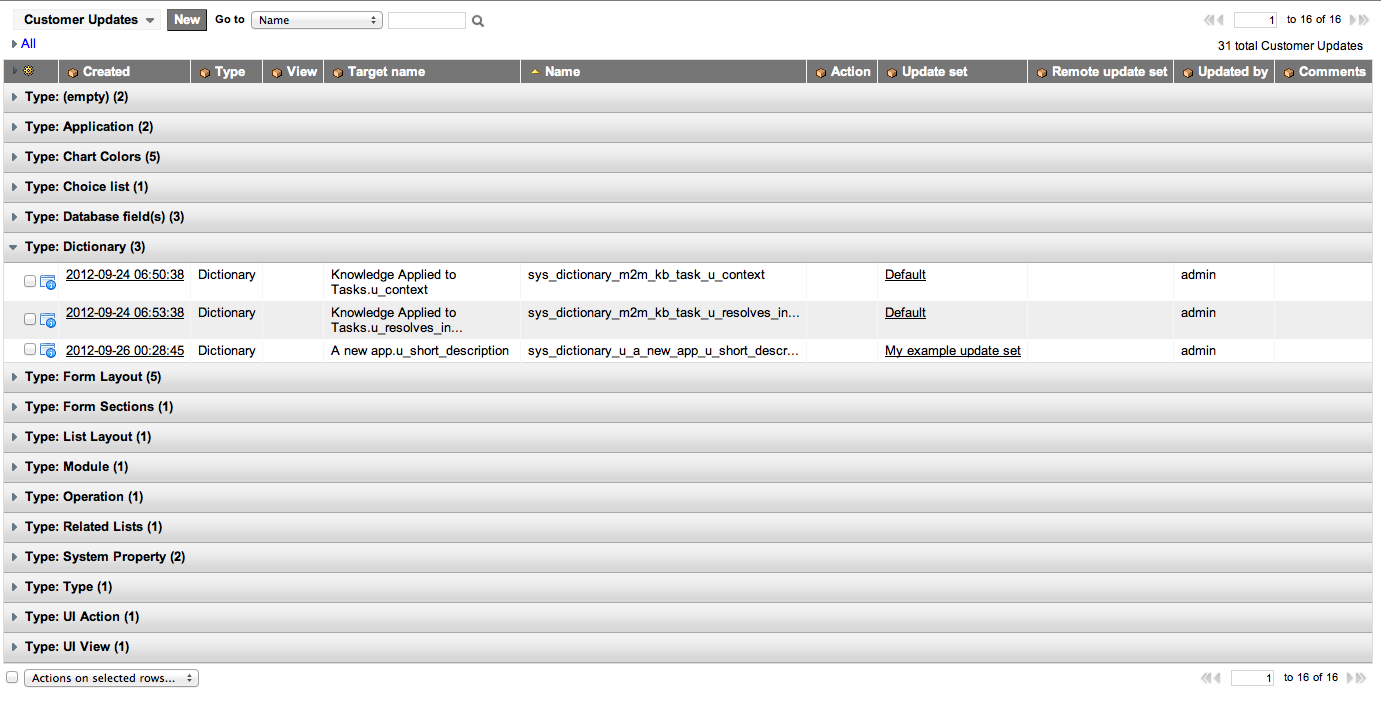
Task: Expand all groups using header triangle toggle
Action: pyautogui.click(x=13, y=71)
